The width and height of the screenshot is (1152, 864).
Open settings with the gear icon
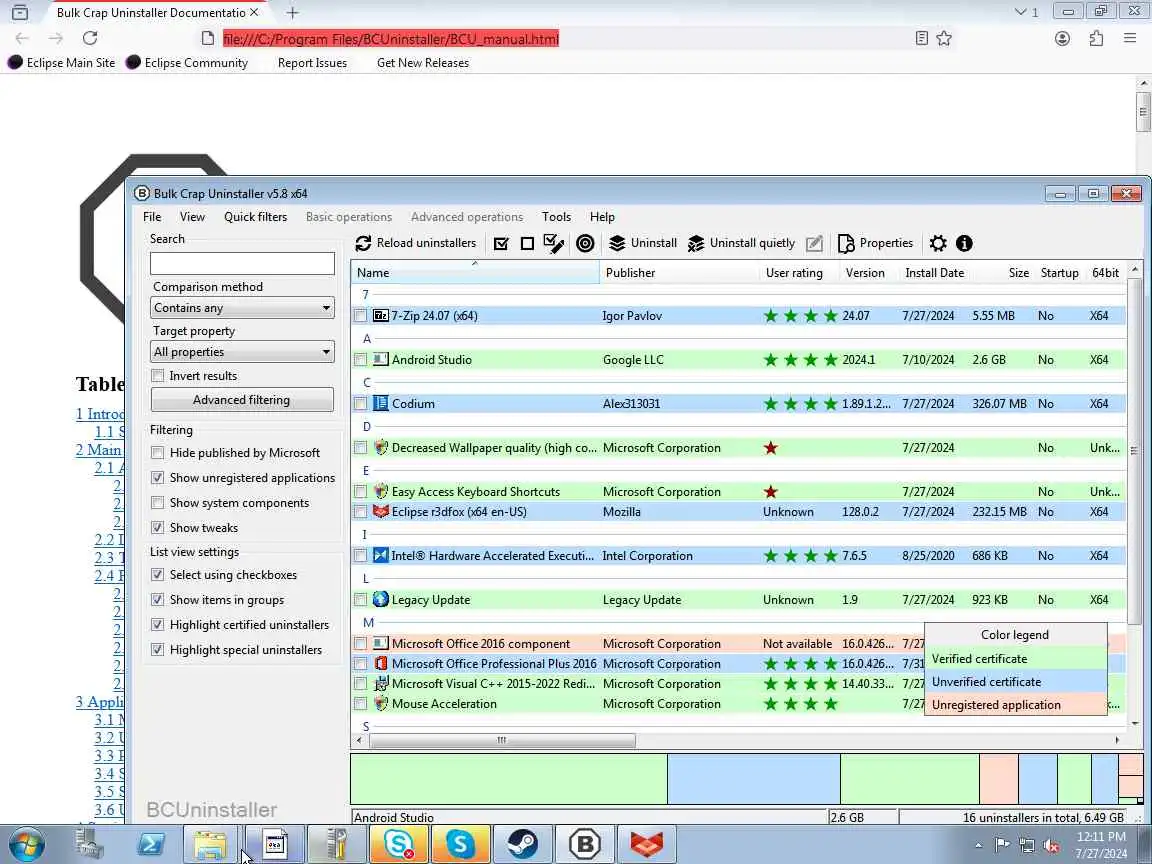pos(937,243)
